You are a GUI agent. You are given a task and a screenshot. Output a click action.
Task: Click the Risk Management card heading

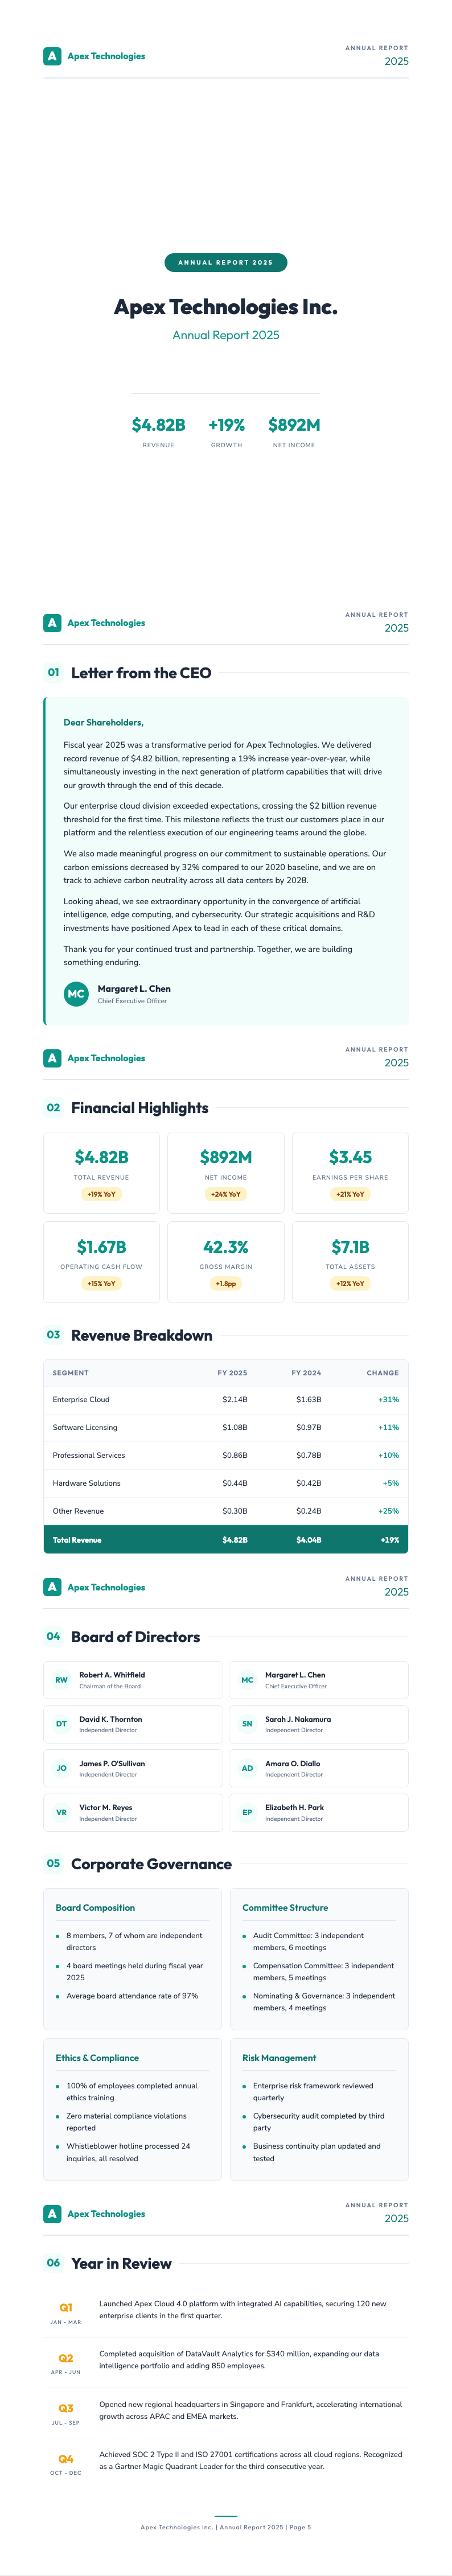tap(279, 2057)
